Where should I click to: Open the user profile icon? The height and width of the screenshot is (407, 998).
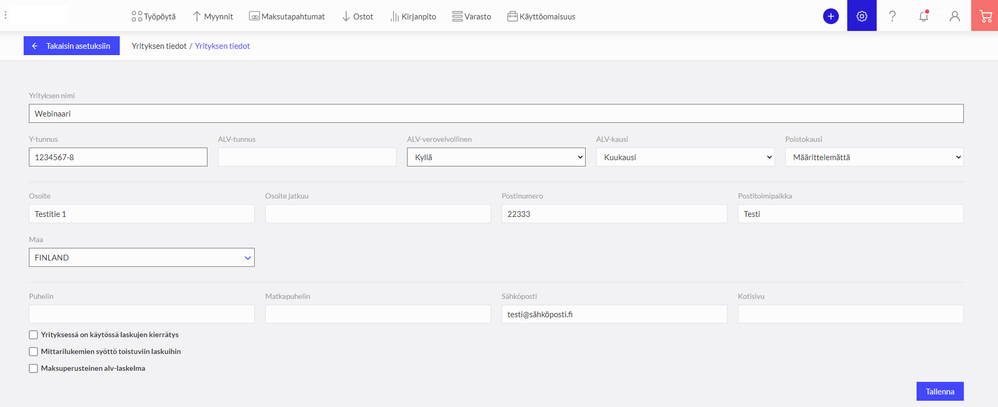[955, 17]
